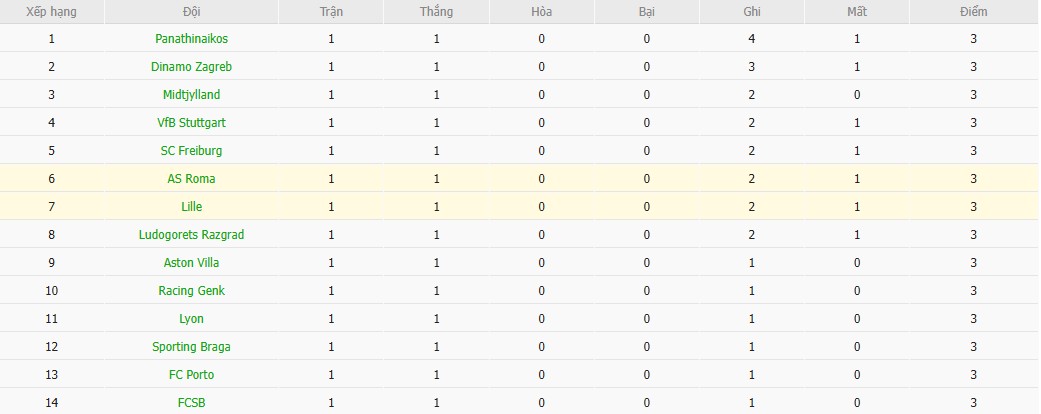The image size is (1041, 414).
Task: Open the Panathinaikos team link
Action: 191,39
